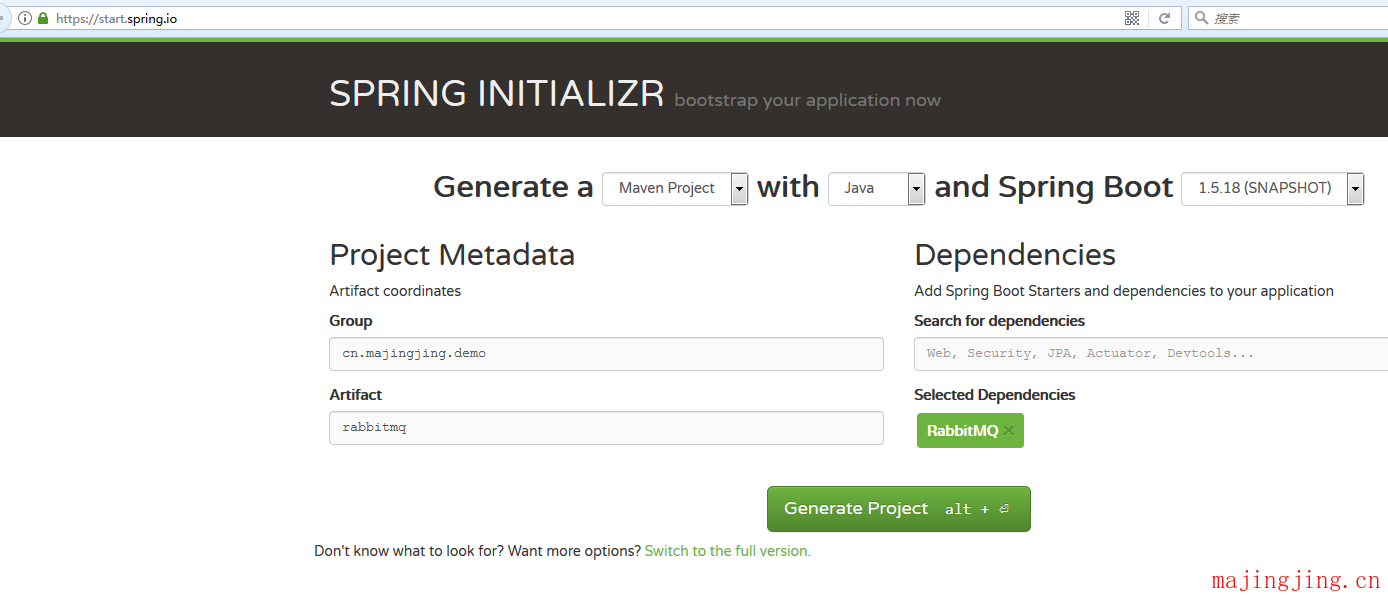Click the Generate Project button
The image size is (1388, 597).
[x=898, y=509]
